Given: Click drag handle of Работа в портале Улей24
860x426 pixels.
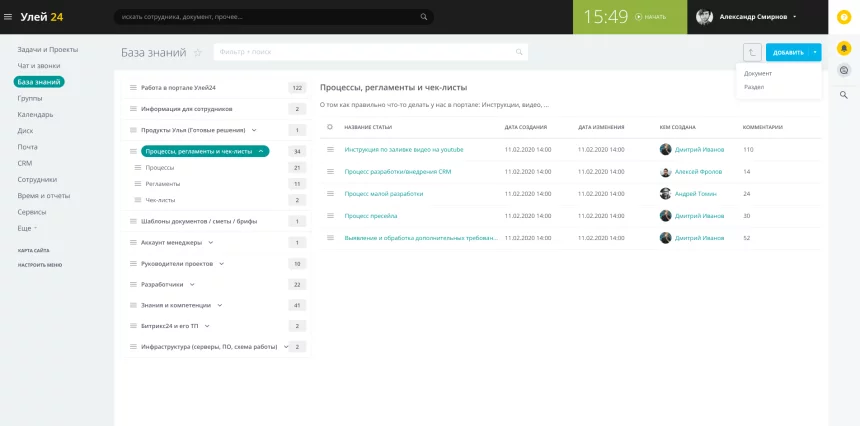Looking at the screenshot, I should click(x=133, y=88).
